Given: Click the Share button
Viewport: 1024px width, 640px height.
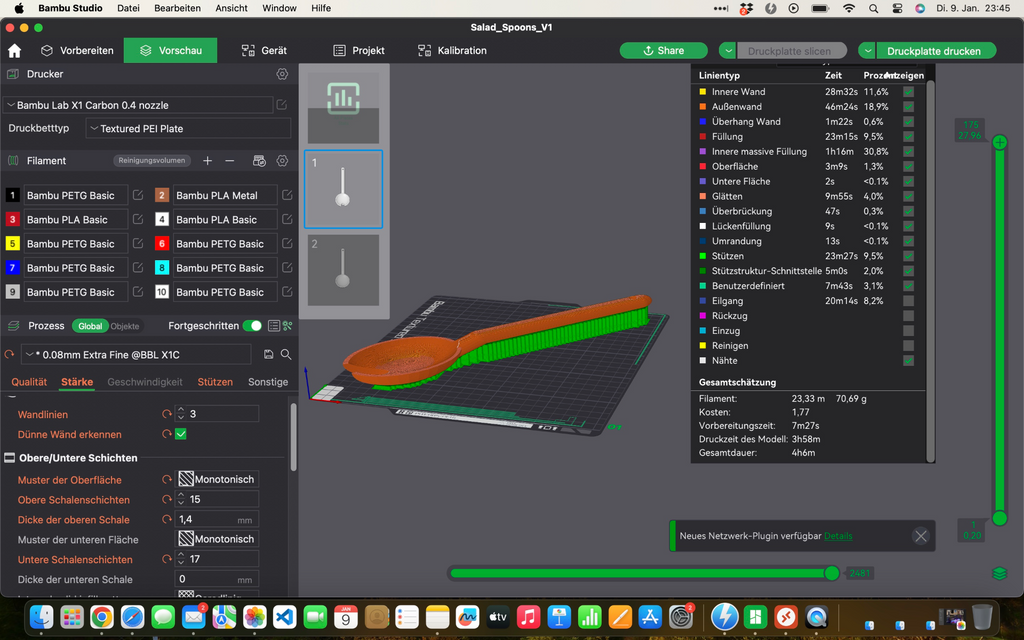Looking at the screenshot, I should point(664,50).
